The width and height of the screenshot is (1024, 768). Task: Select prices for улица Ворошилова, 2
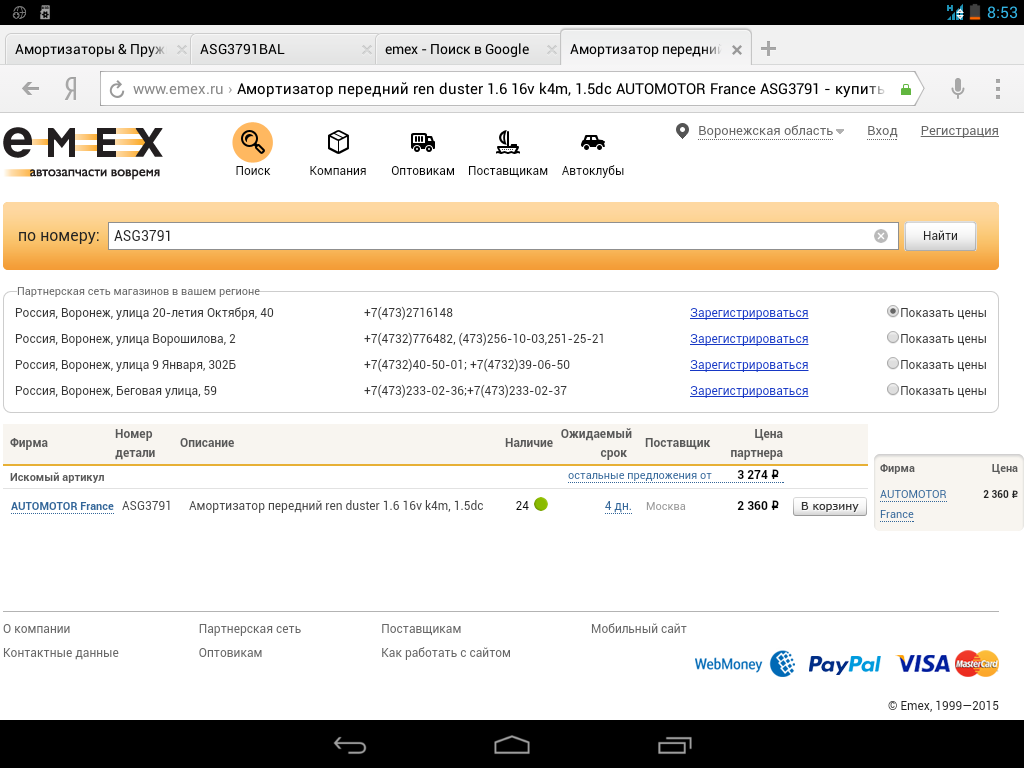pos(893,338)
